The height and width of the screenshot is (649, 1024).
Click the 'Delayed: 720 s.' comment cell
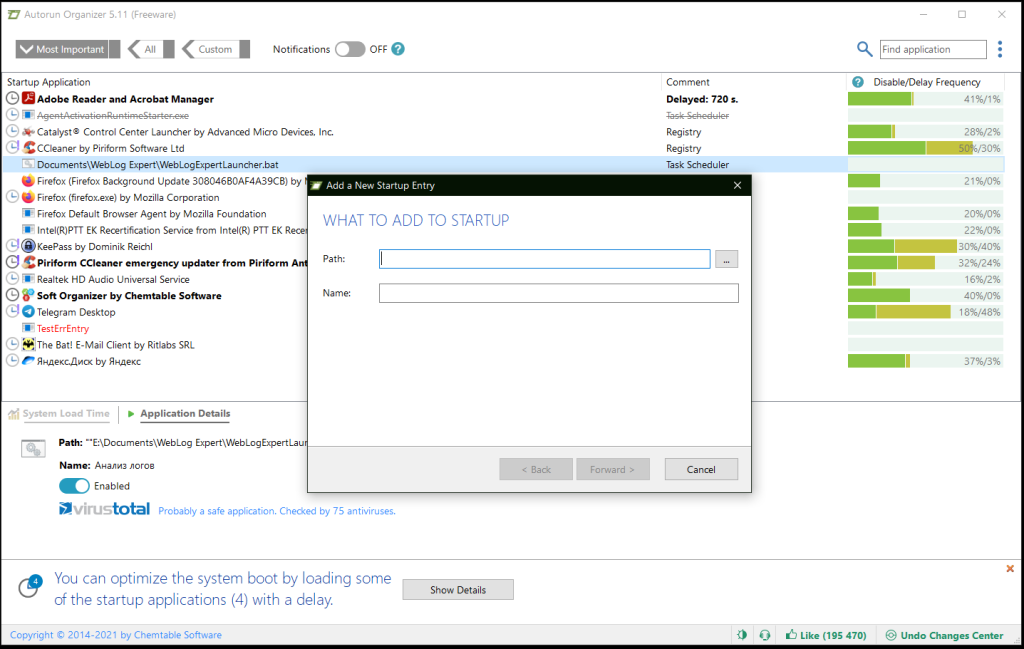702,99
